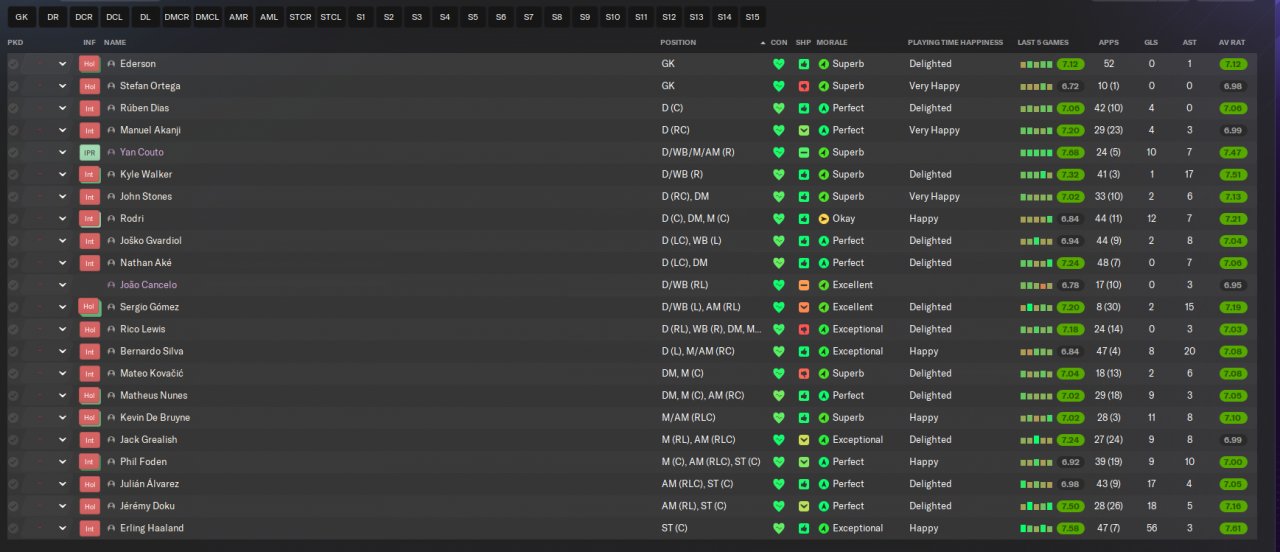Open Erling Haaland's player name link
Image resolution: width=1280 pixels, height=552 pixels.
pyautogui.click(x=152, y=528)
